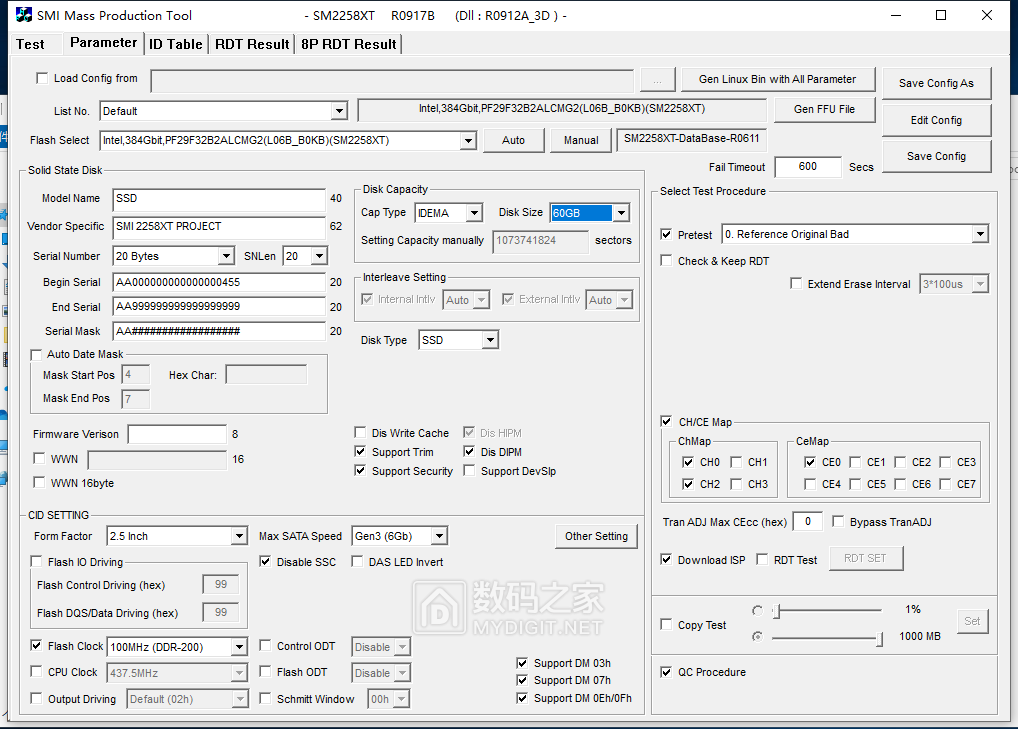Click the Model Name input field

pos(219,199)
